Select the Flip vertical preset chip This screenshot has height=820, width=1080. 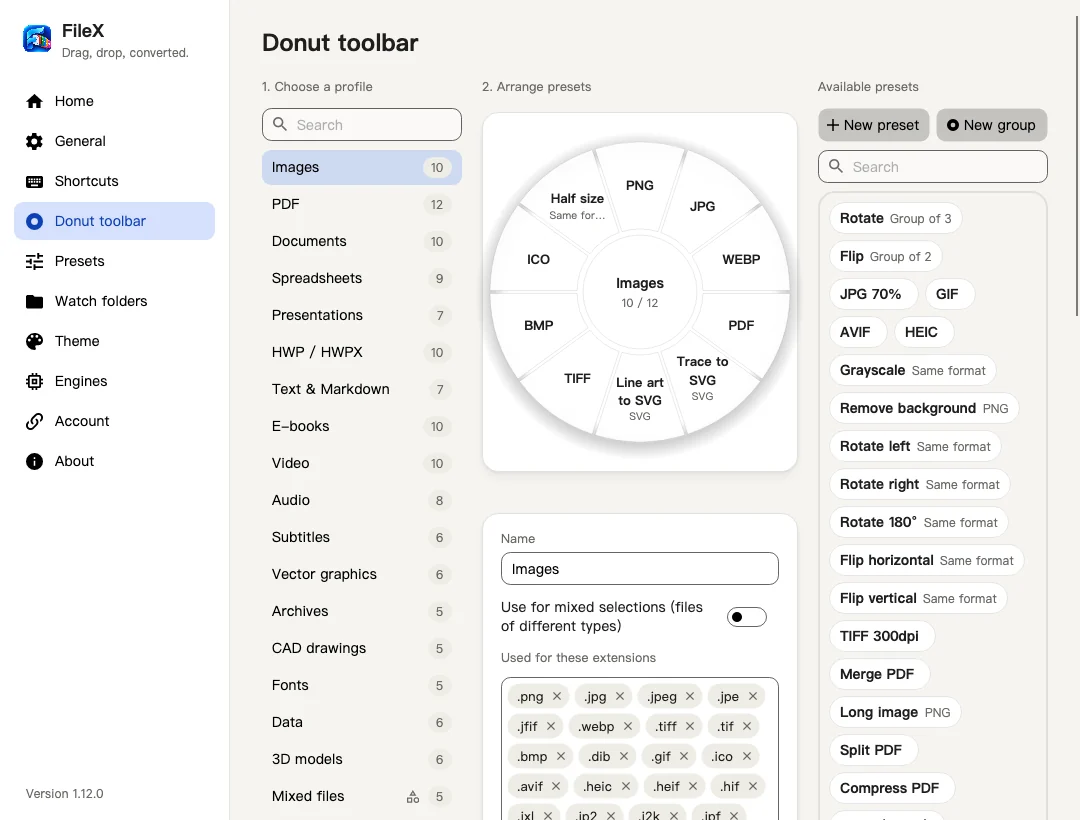click(x=918, y=598)
